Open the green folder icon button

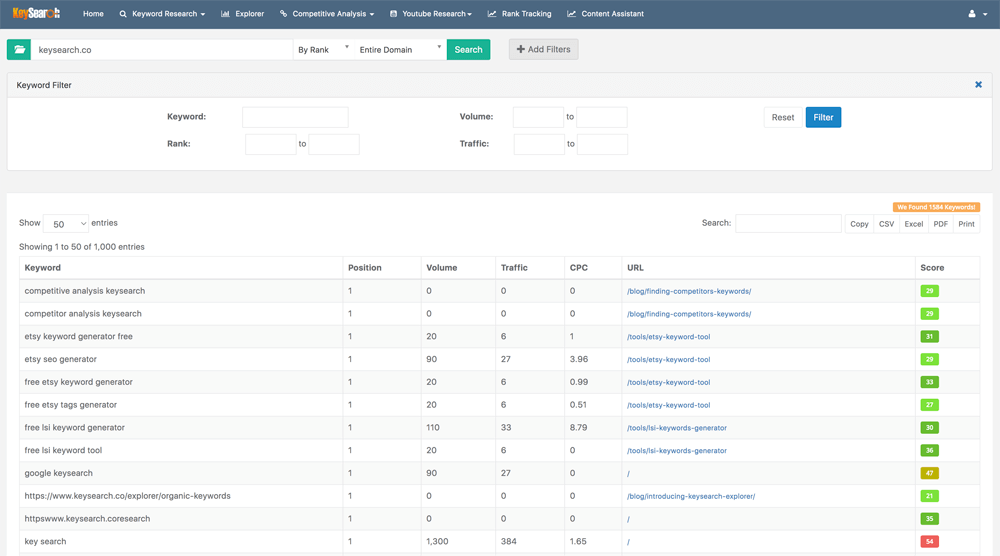[19, 50]
